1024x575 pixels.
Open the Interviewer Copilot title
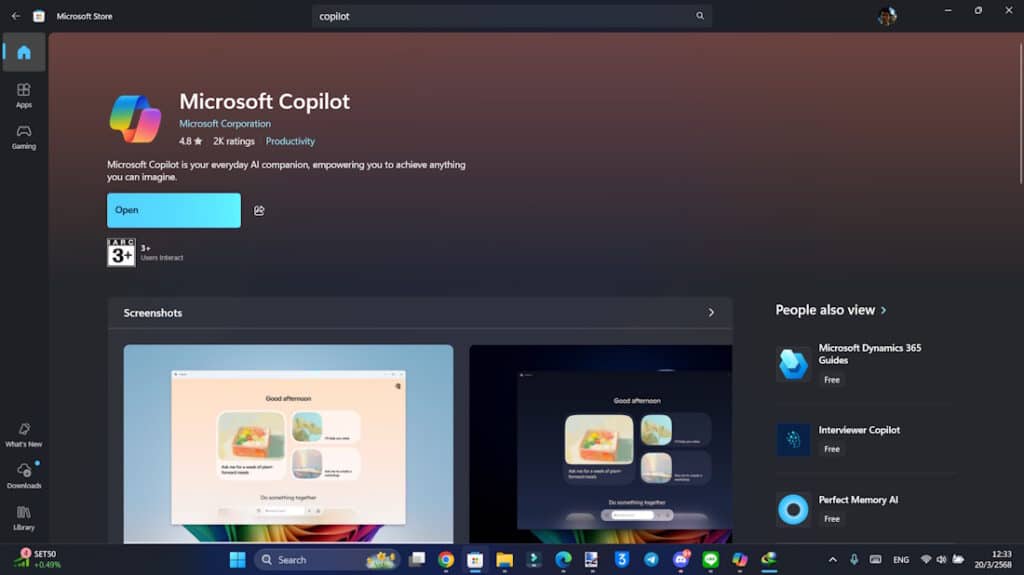pos(859,430)
